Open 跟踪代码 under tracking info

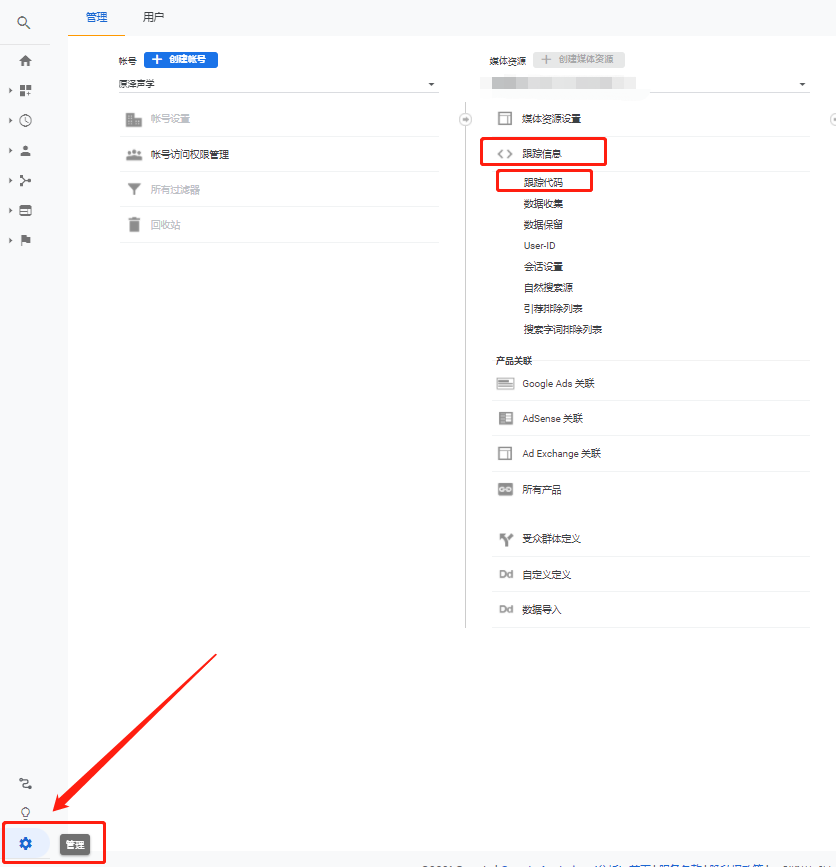(x=543, y=182)
